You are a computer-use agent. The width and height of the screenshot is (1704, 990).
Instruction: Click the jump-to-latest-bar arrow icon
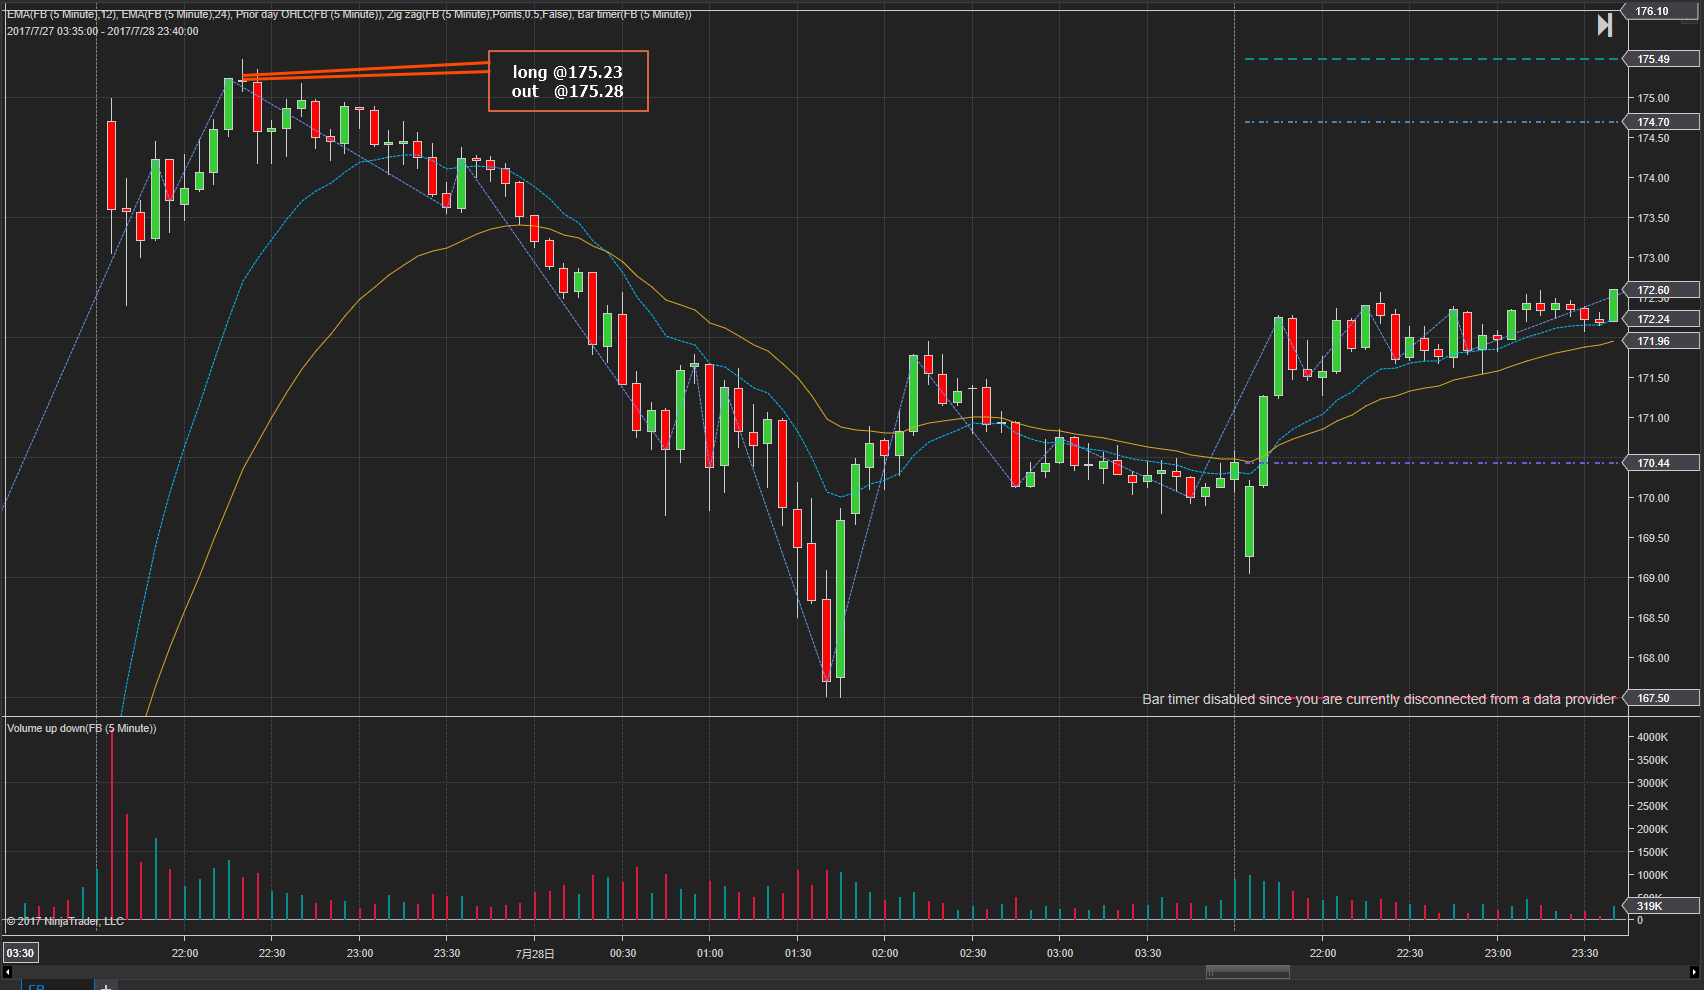coord(1604,25)
